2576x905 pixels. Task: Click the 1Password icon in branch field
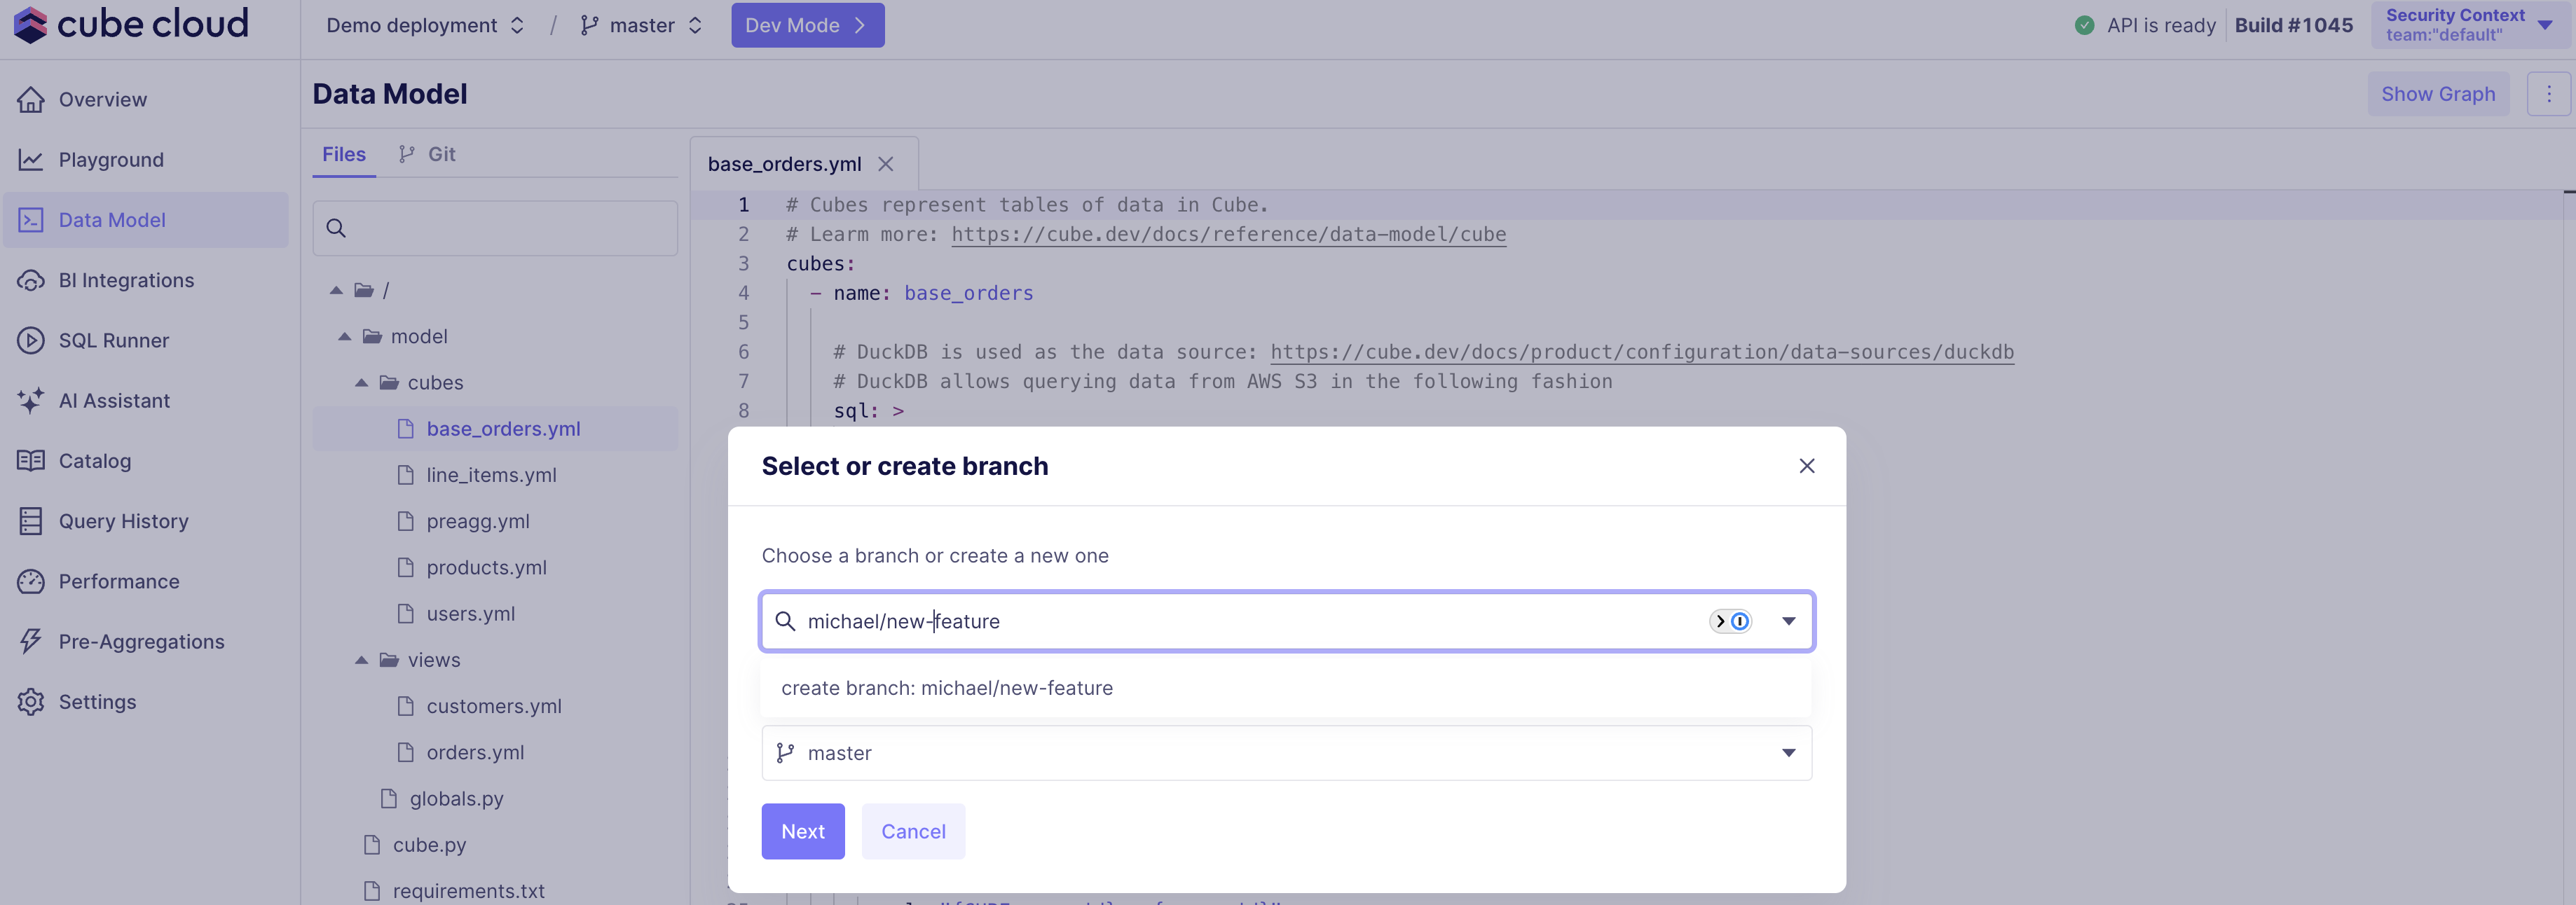pos(1739,621)
